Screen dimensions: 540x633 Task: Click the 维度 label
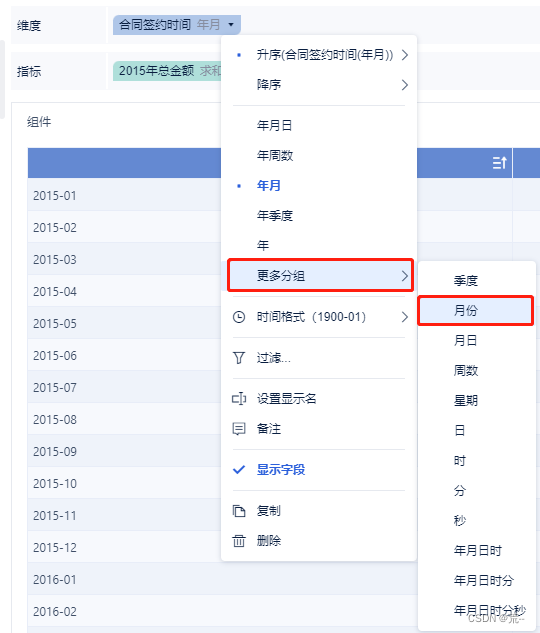(29, 26)
